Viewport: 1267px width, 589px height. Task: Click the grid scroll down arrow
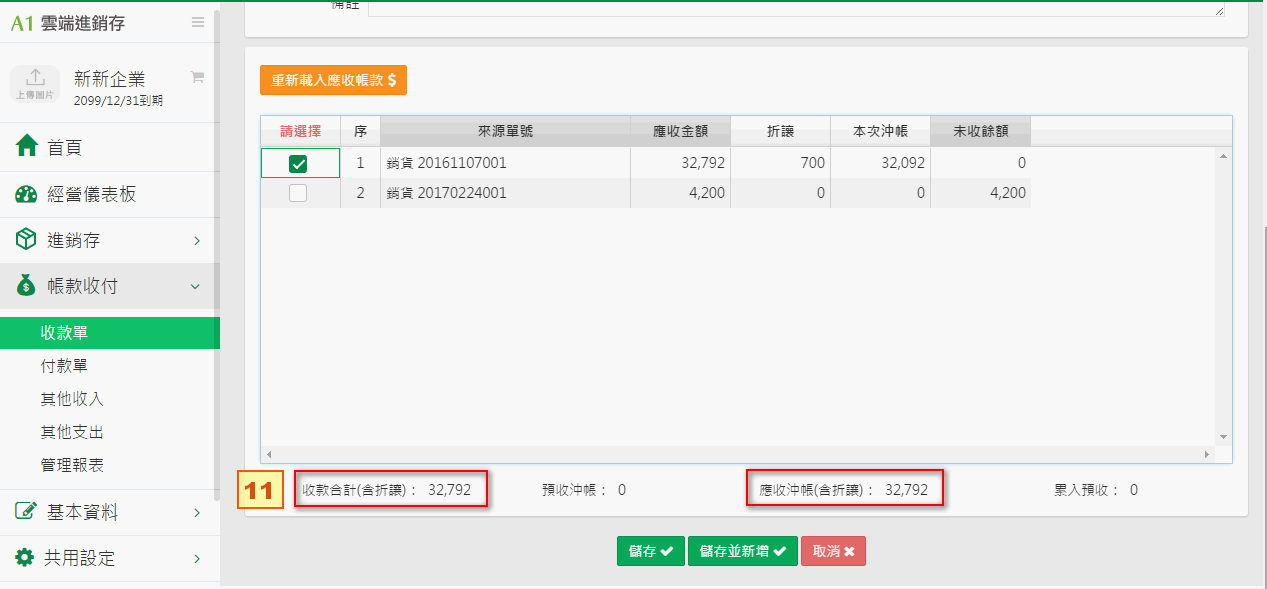(1223, 437)
